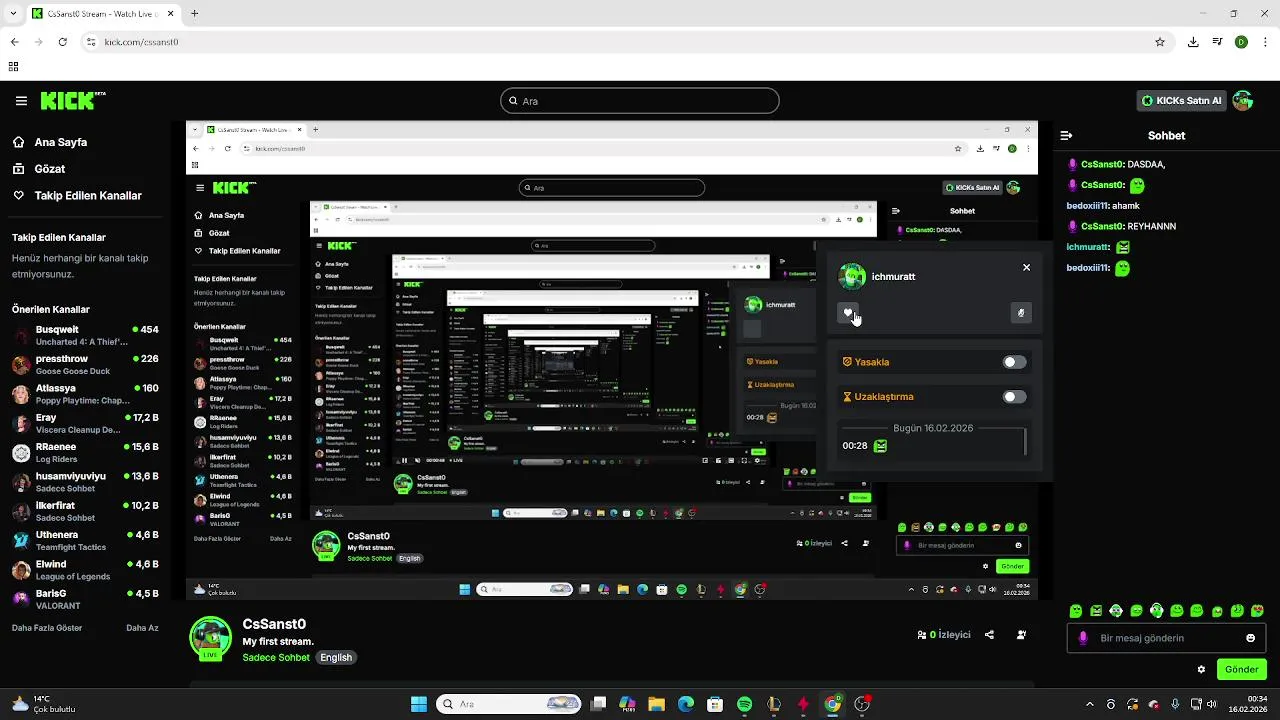Open the emoji picker in the message box

(1250, 638)
